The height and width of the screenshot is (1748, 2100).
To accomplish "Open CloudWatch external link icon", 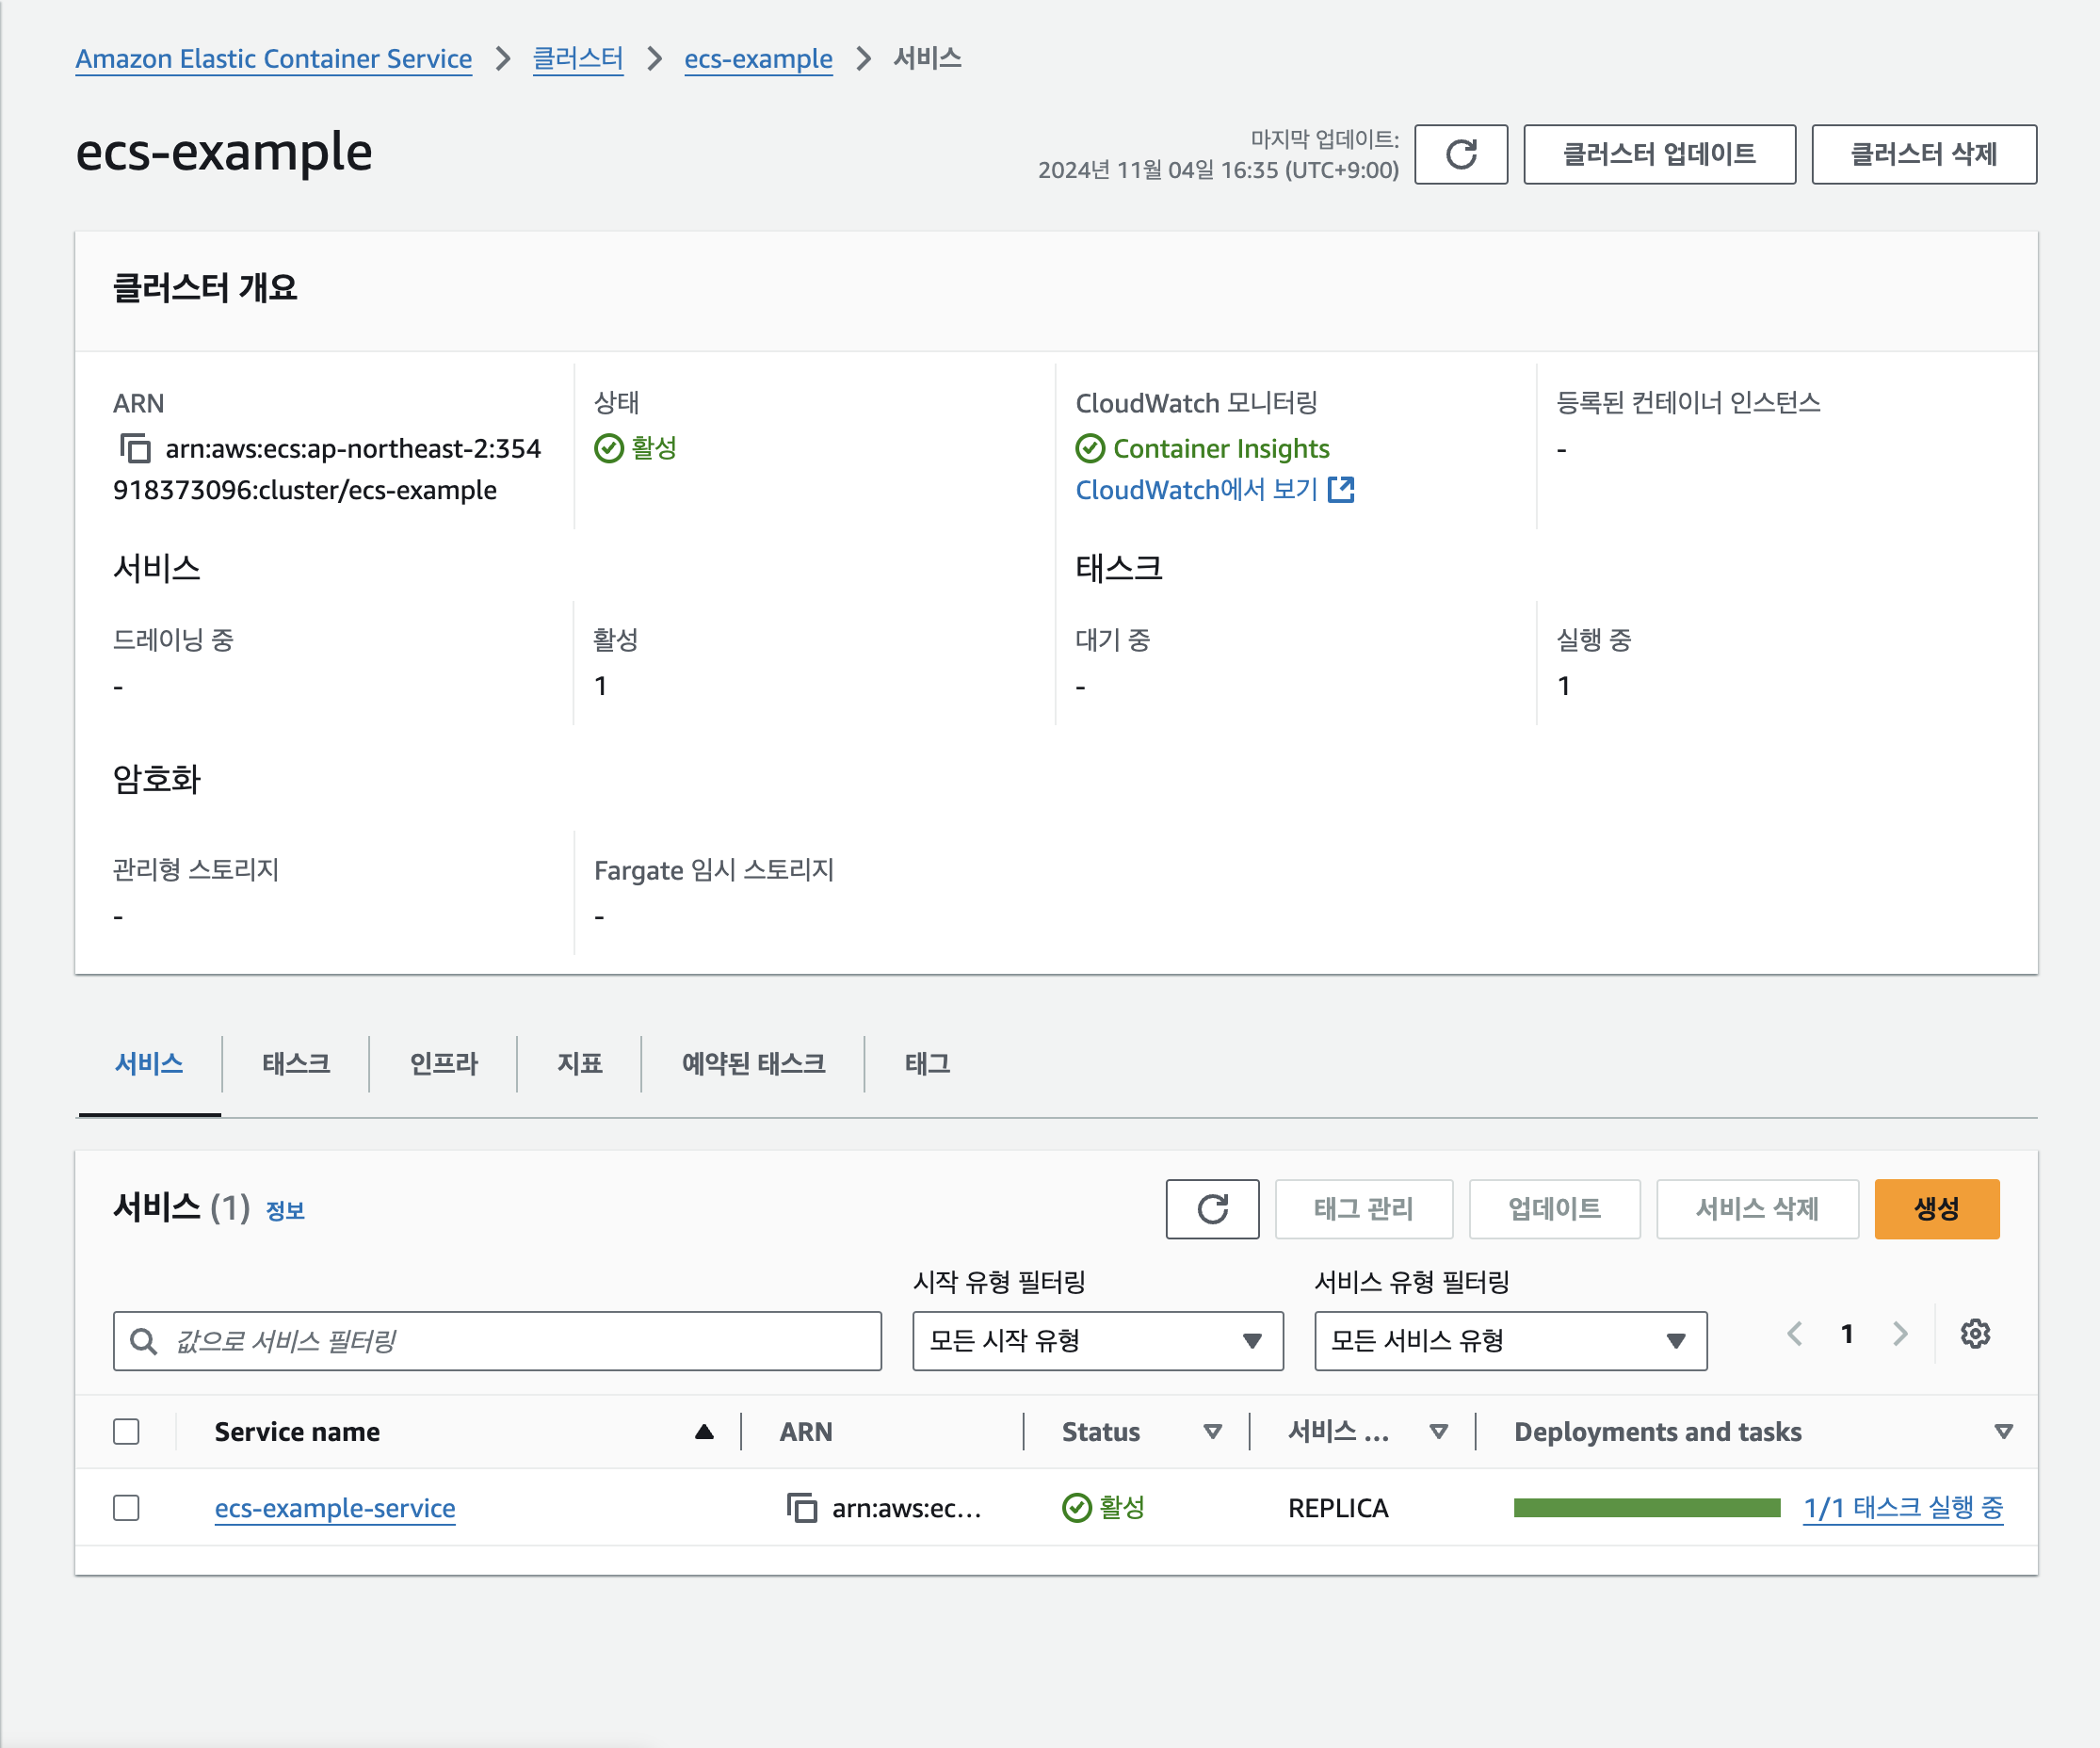I will 1340,490.
